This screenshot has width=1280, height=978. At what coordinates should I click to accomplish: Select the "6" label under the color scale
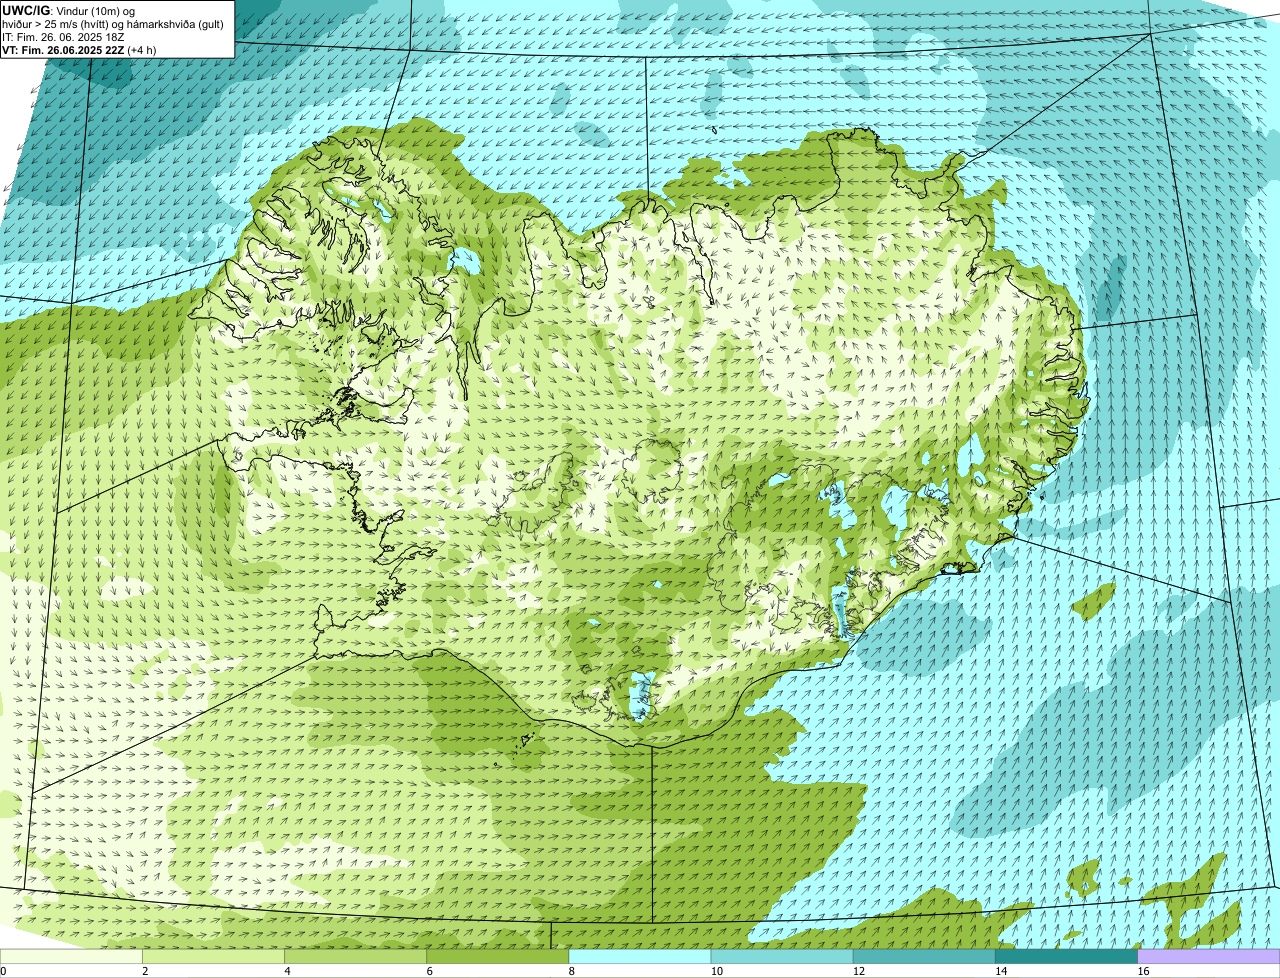(x=429, y=971)
